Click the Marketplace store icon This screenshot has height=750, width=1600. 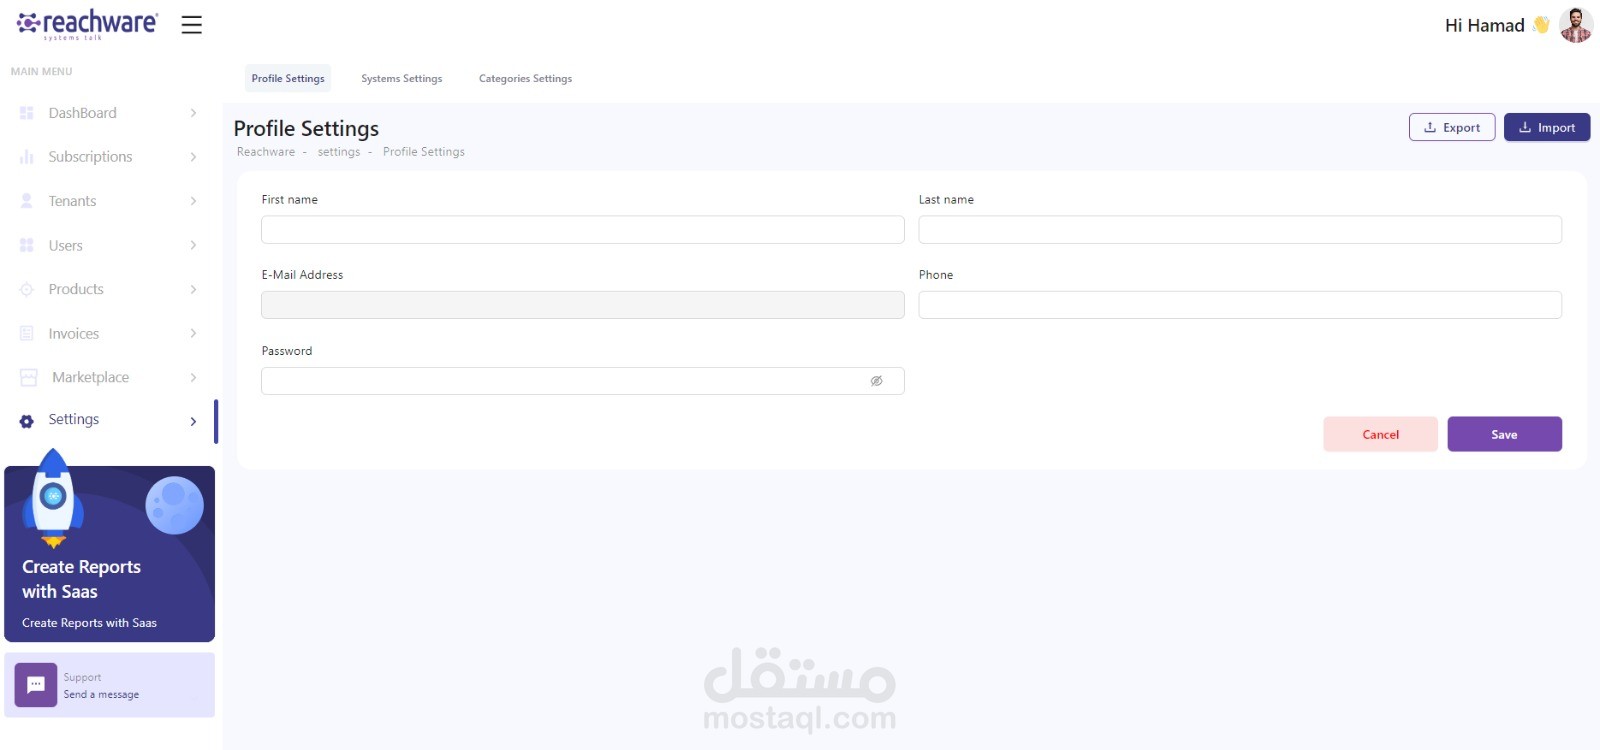pyautogui.click(x=29, y=377)
